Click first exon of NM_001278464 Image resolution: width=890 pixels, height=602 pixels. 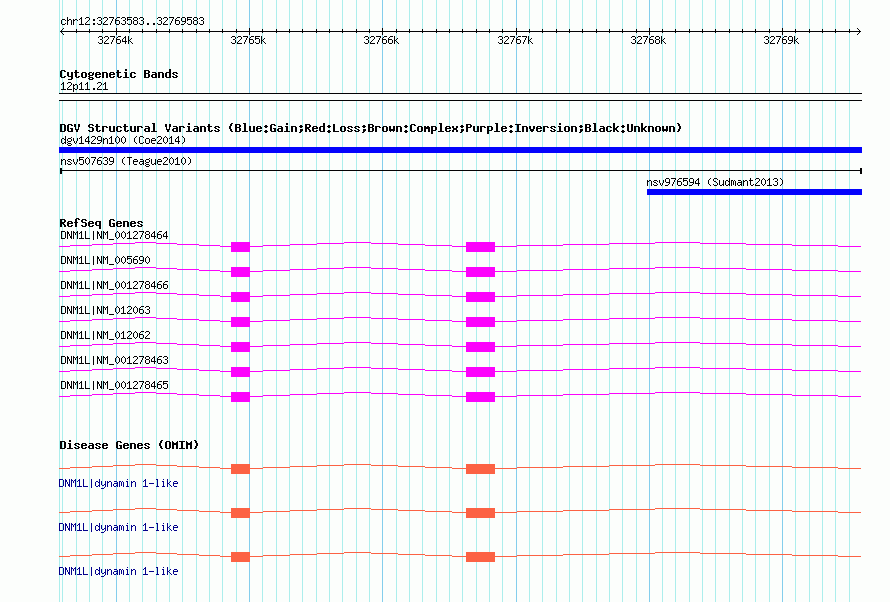point(240,247)
